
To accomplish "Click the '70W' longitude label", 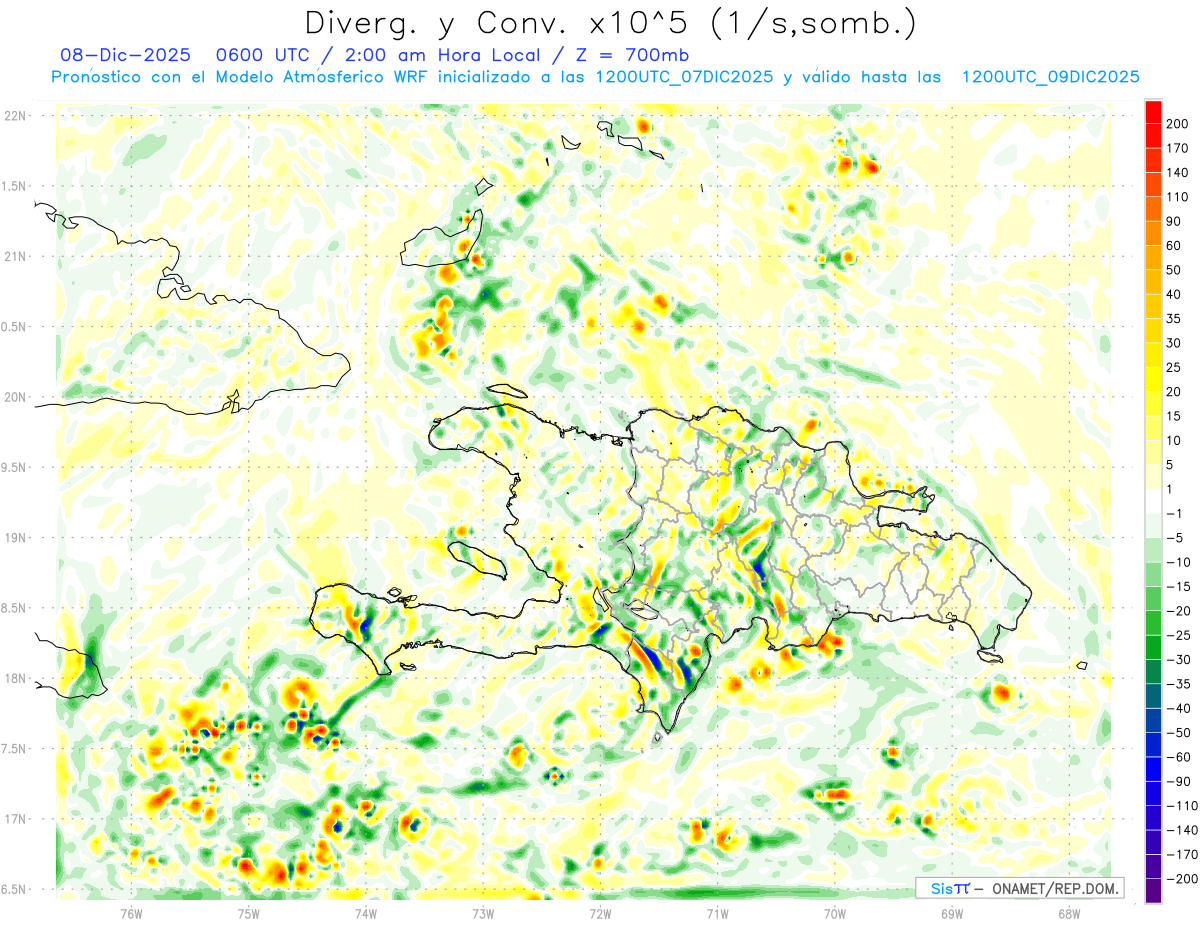I will (x=835, y=913).
